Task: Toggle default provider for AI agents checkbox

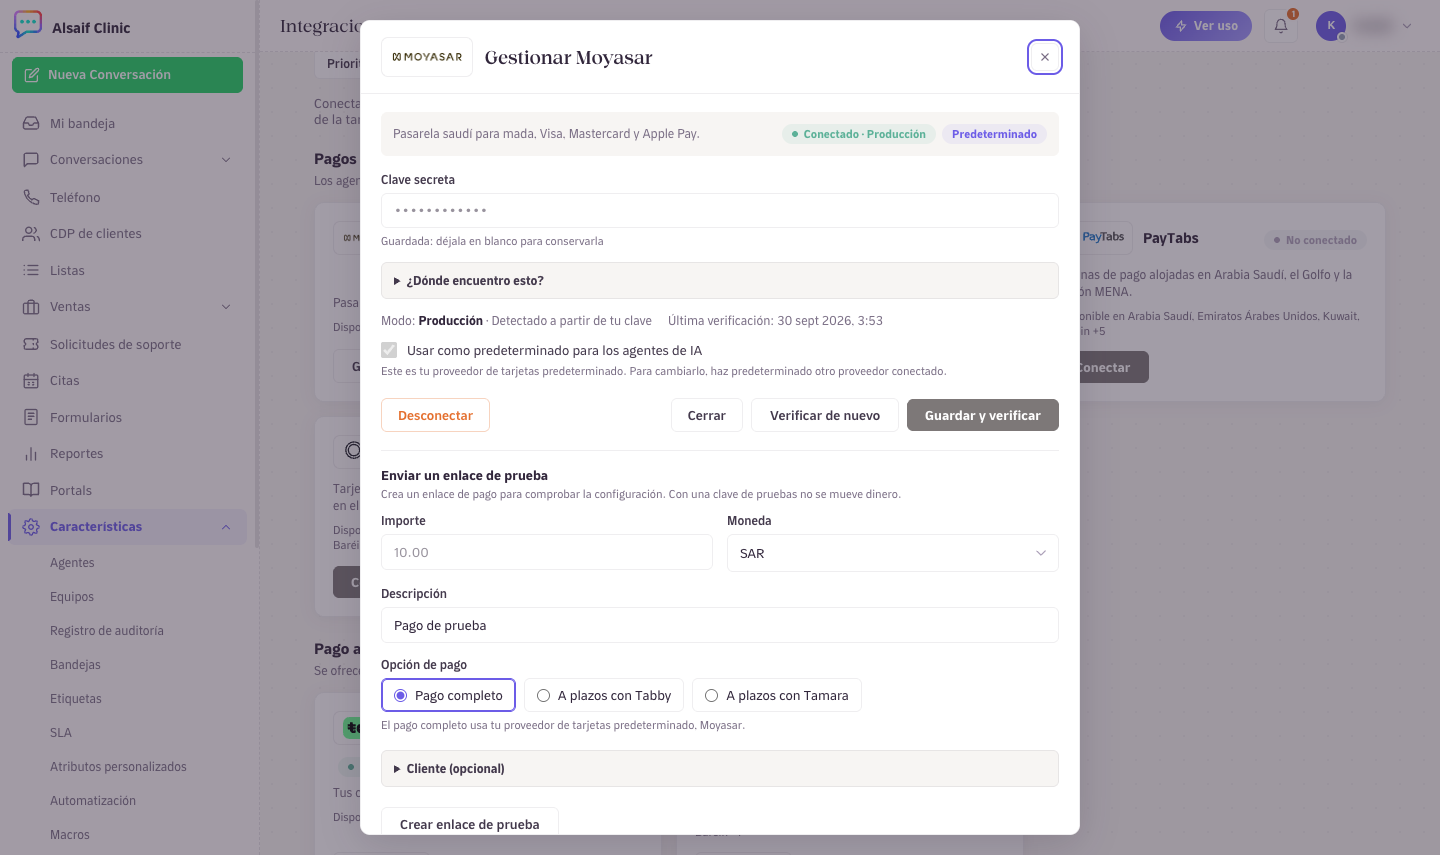Action: tap(389, 350)
